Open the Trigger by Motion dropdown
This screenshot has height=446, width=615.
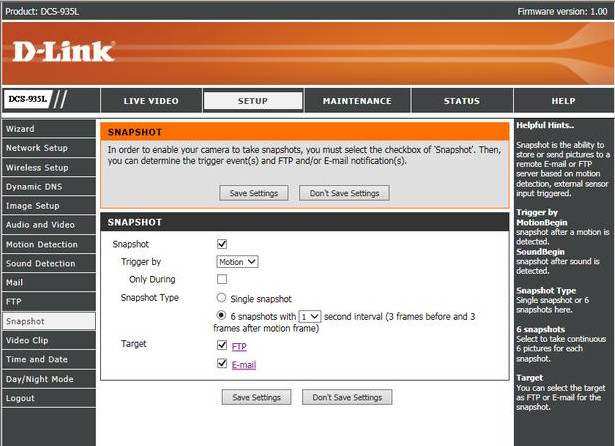(237, 262)
